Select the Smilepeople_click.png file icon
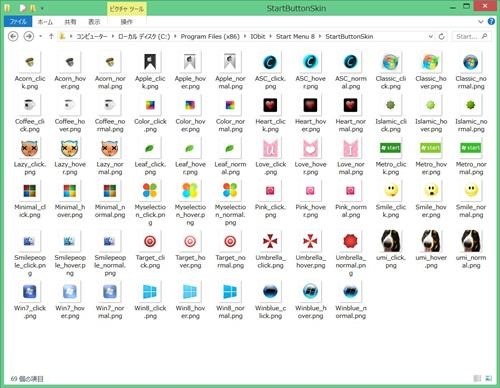The width and height of the screenshot is (500, 388). tap(30, 241)
